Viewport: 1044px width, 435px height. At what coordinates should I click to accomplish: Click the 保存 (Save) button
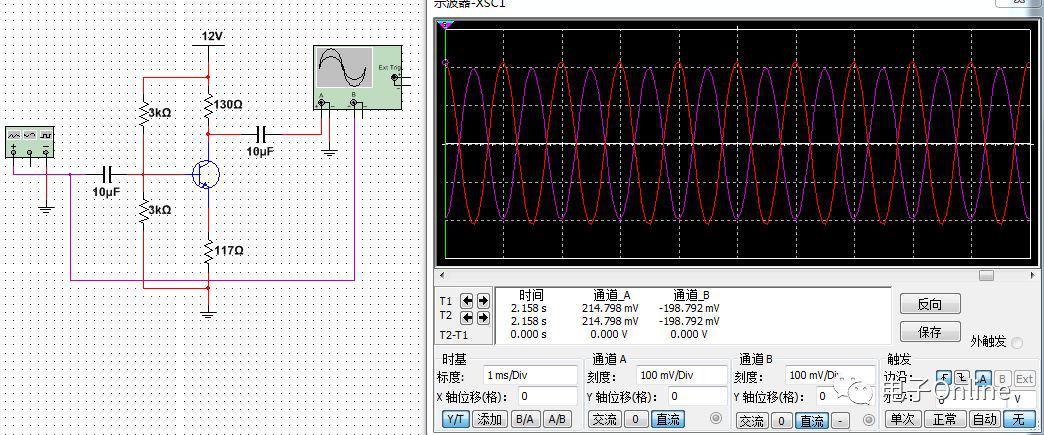pos(930,331)
